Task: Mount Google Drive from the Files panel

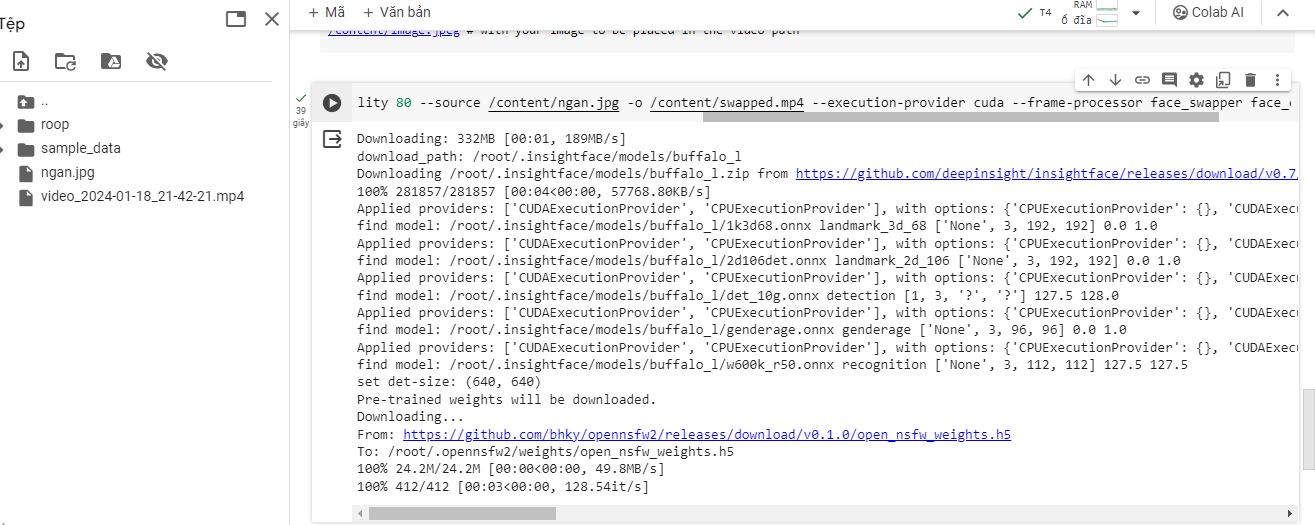Action: point(111,62)
